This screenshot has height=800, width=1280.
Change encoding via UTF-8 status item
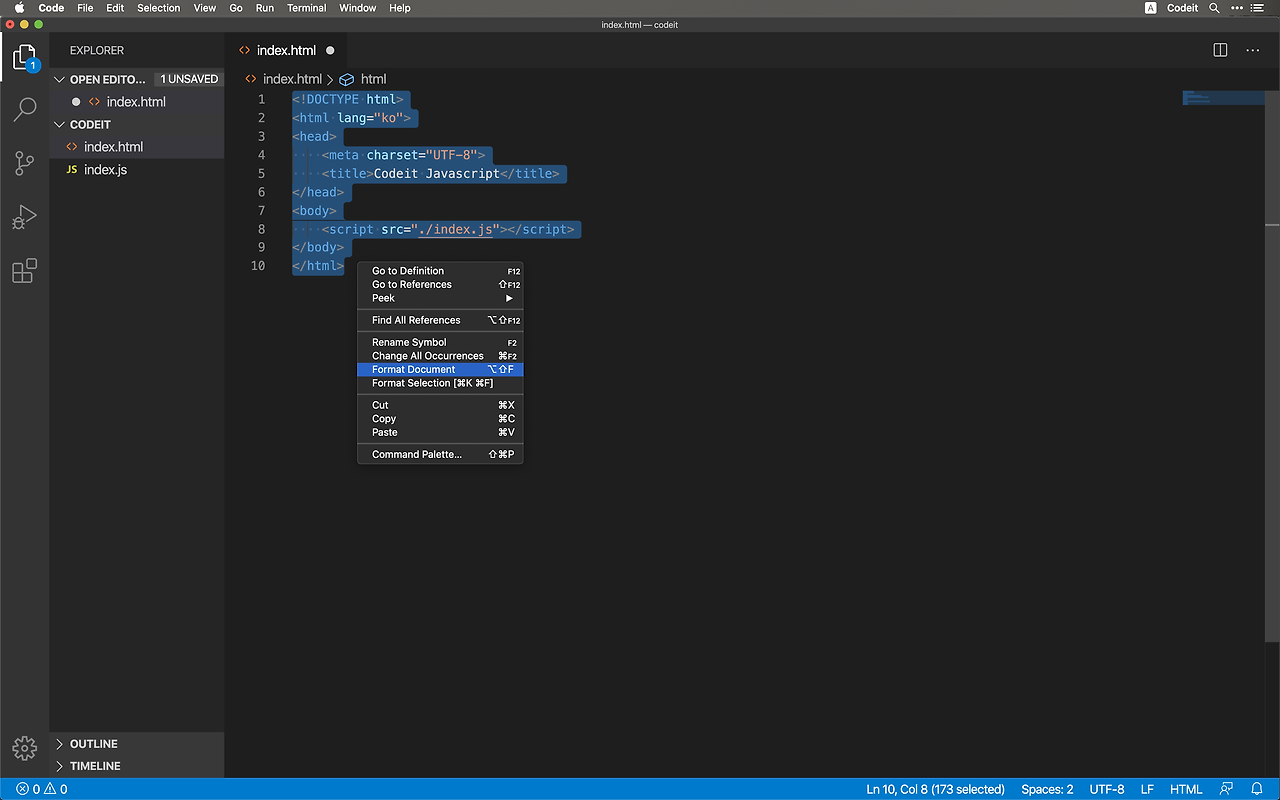(x=1107, y=789)
